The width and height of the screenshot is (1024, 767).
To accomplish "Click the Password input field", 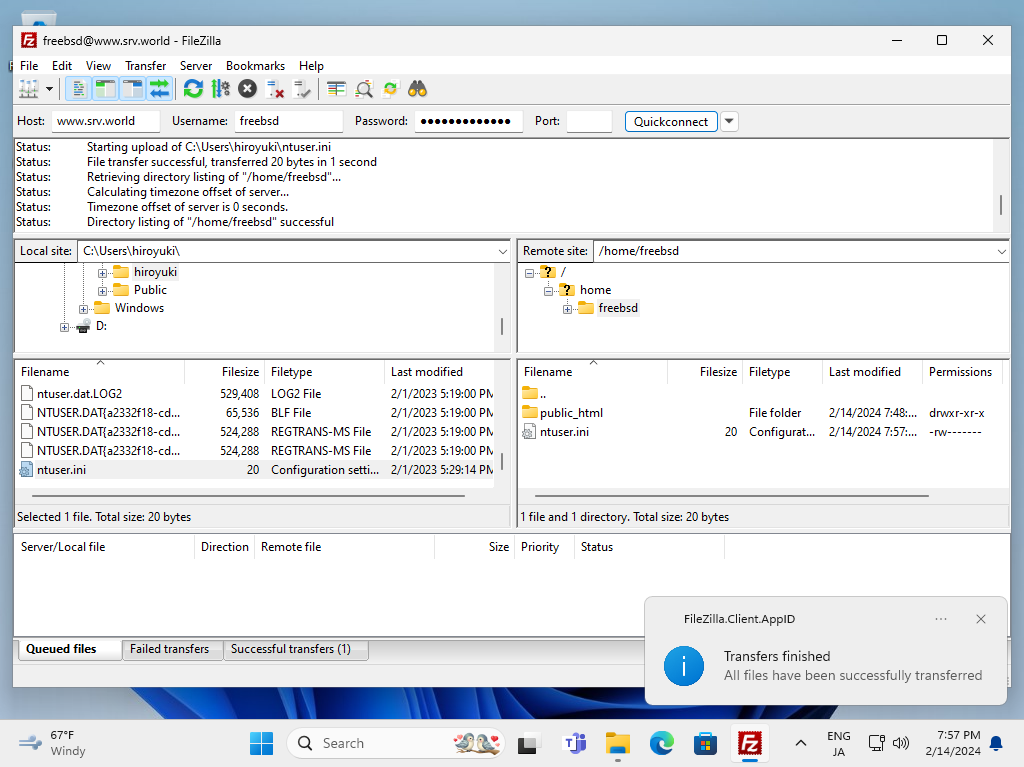I will (x=468, y=121).
